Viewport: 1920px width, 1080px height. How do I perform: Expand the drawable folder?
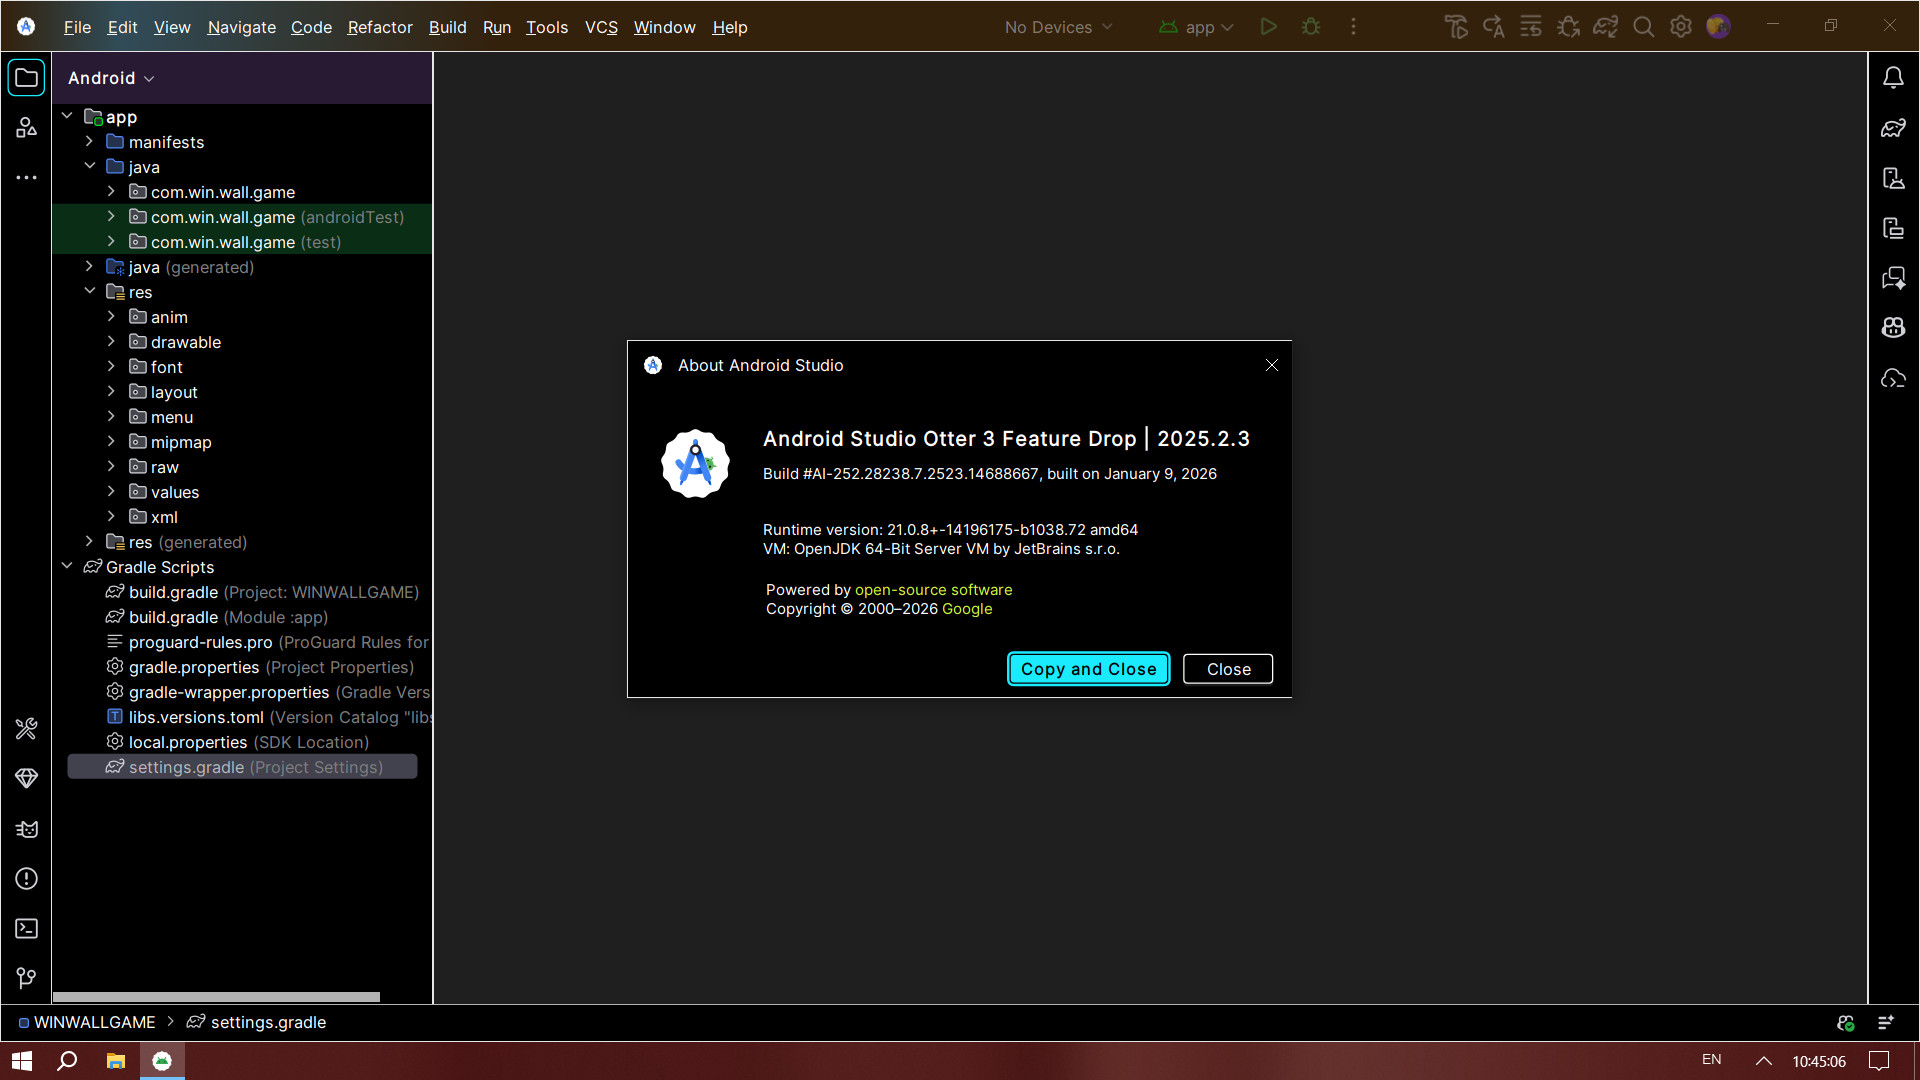point(111,341)
